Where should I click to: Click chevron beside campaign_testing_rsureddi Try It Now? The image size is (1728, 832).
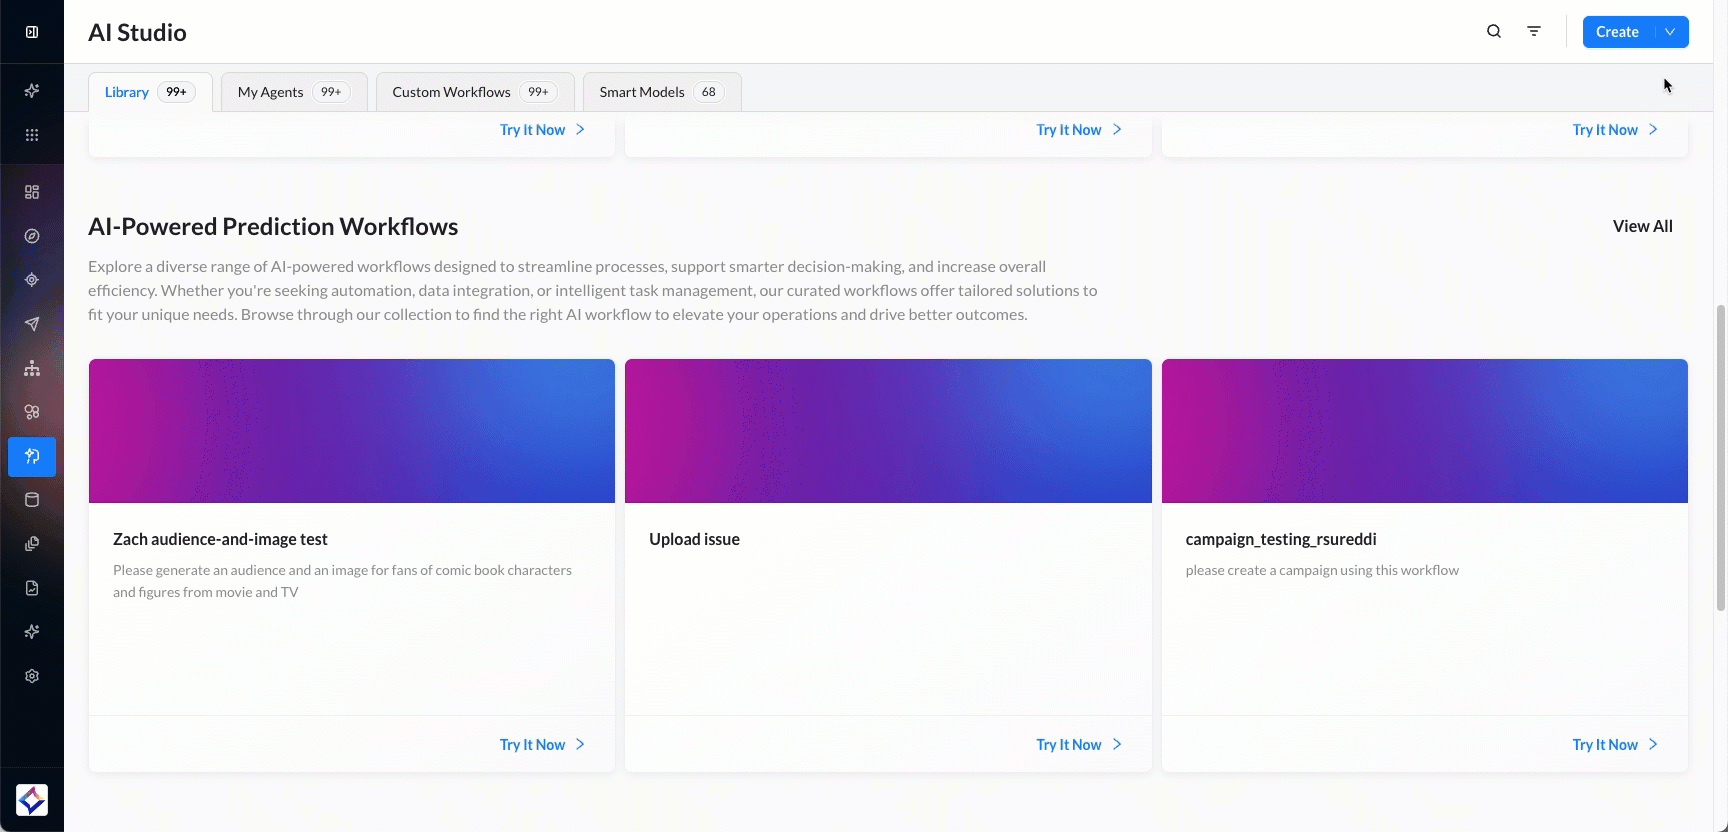tap(1653, 745)
